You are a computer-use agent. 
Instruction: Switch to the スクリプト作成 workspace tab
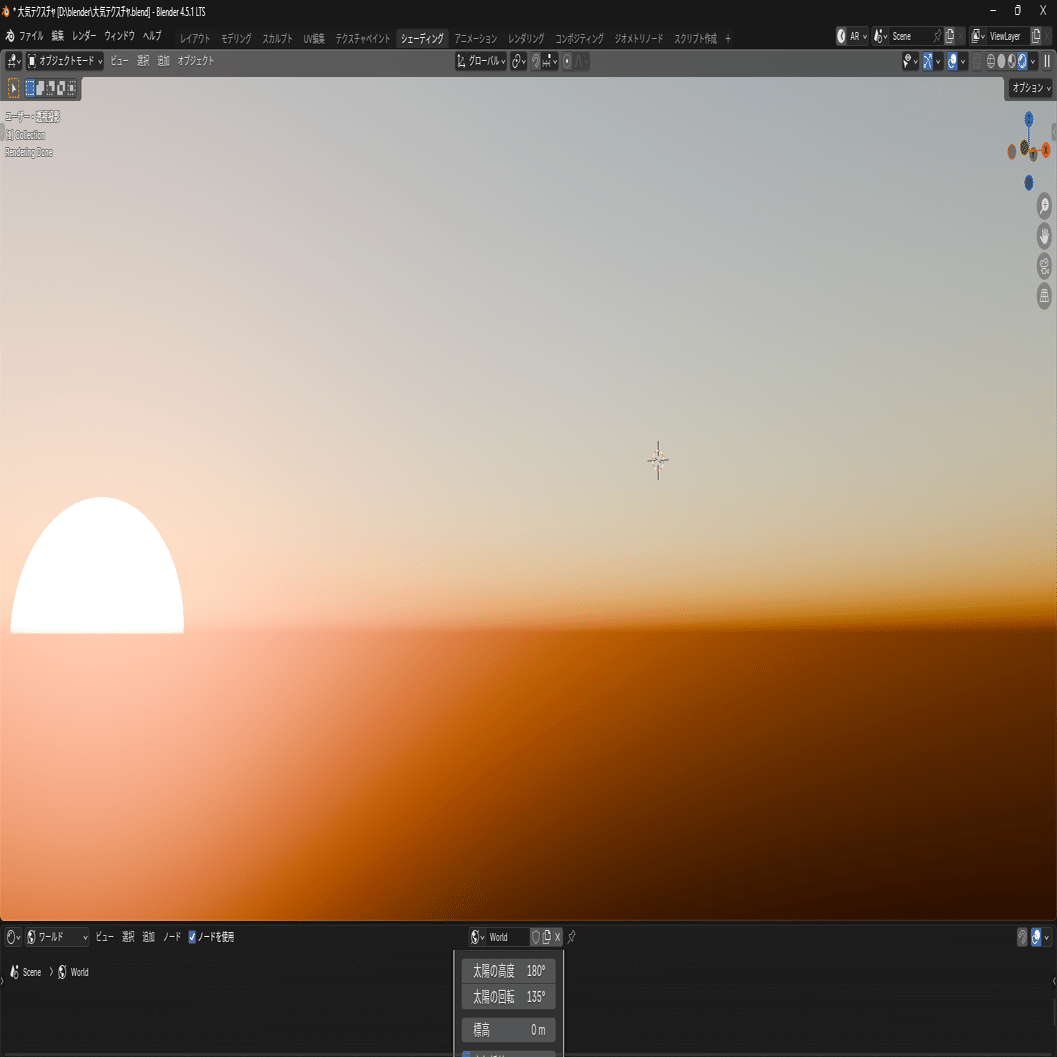695,38
